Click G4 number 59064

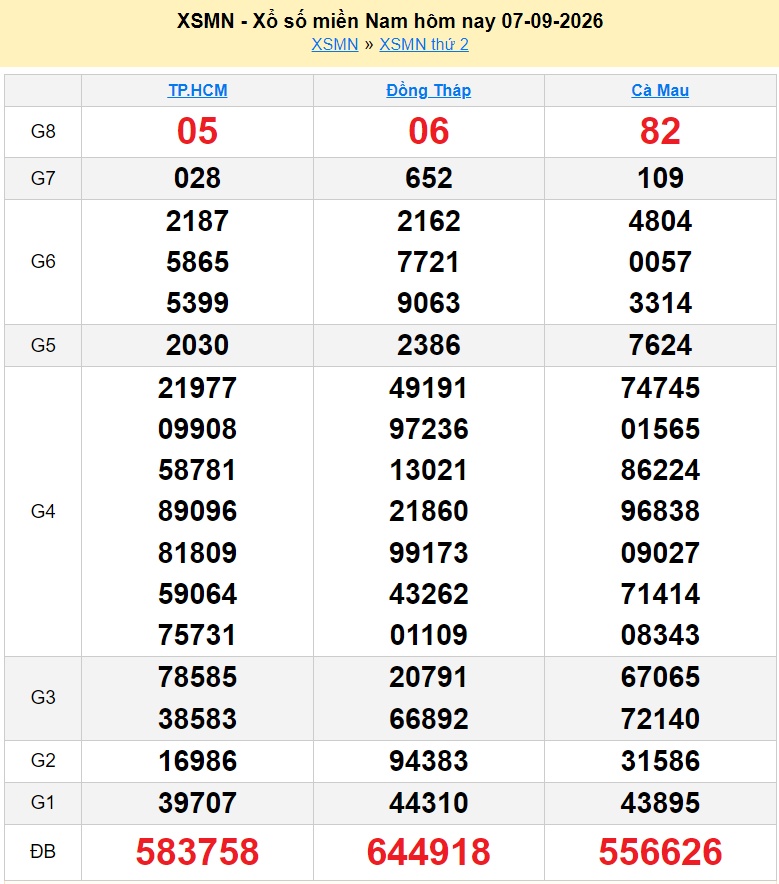click(197, 594)
